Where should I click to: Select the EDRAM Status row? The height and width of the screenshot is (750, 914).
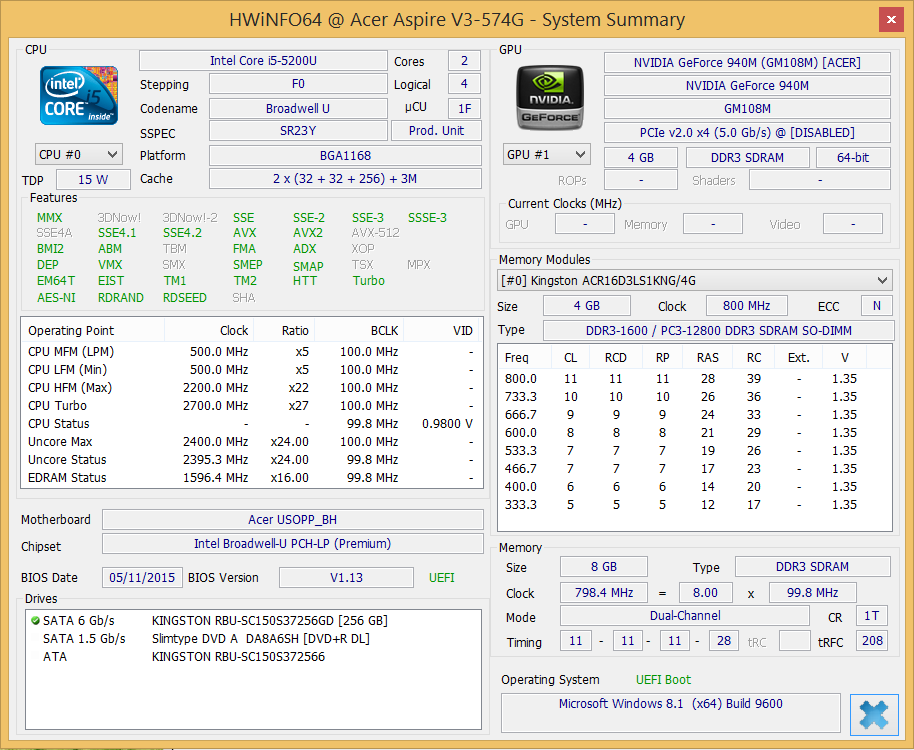252,478
